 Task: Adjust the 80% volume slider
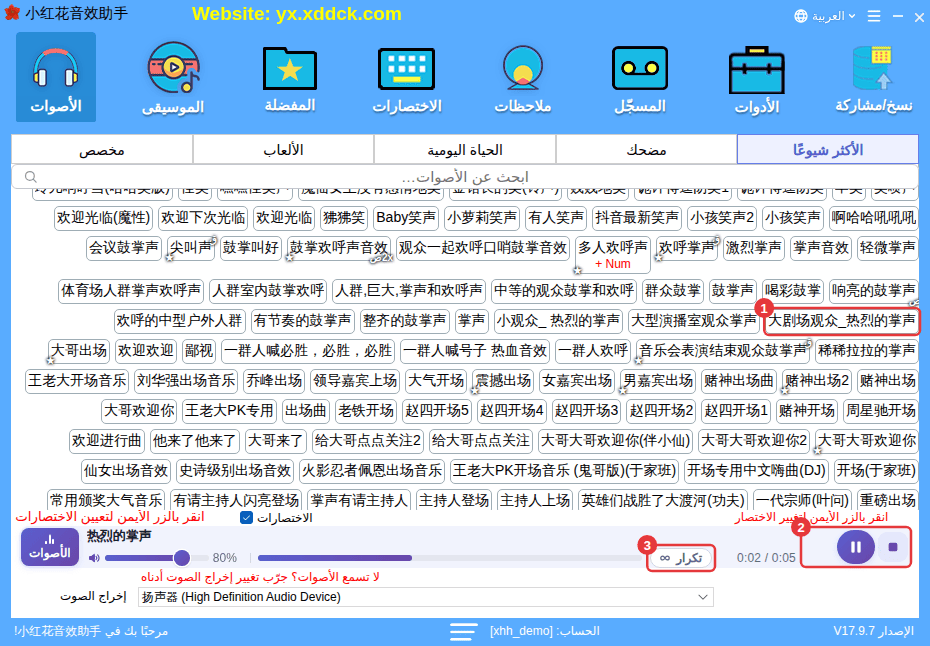point(157,558)
